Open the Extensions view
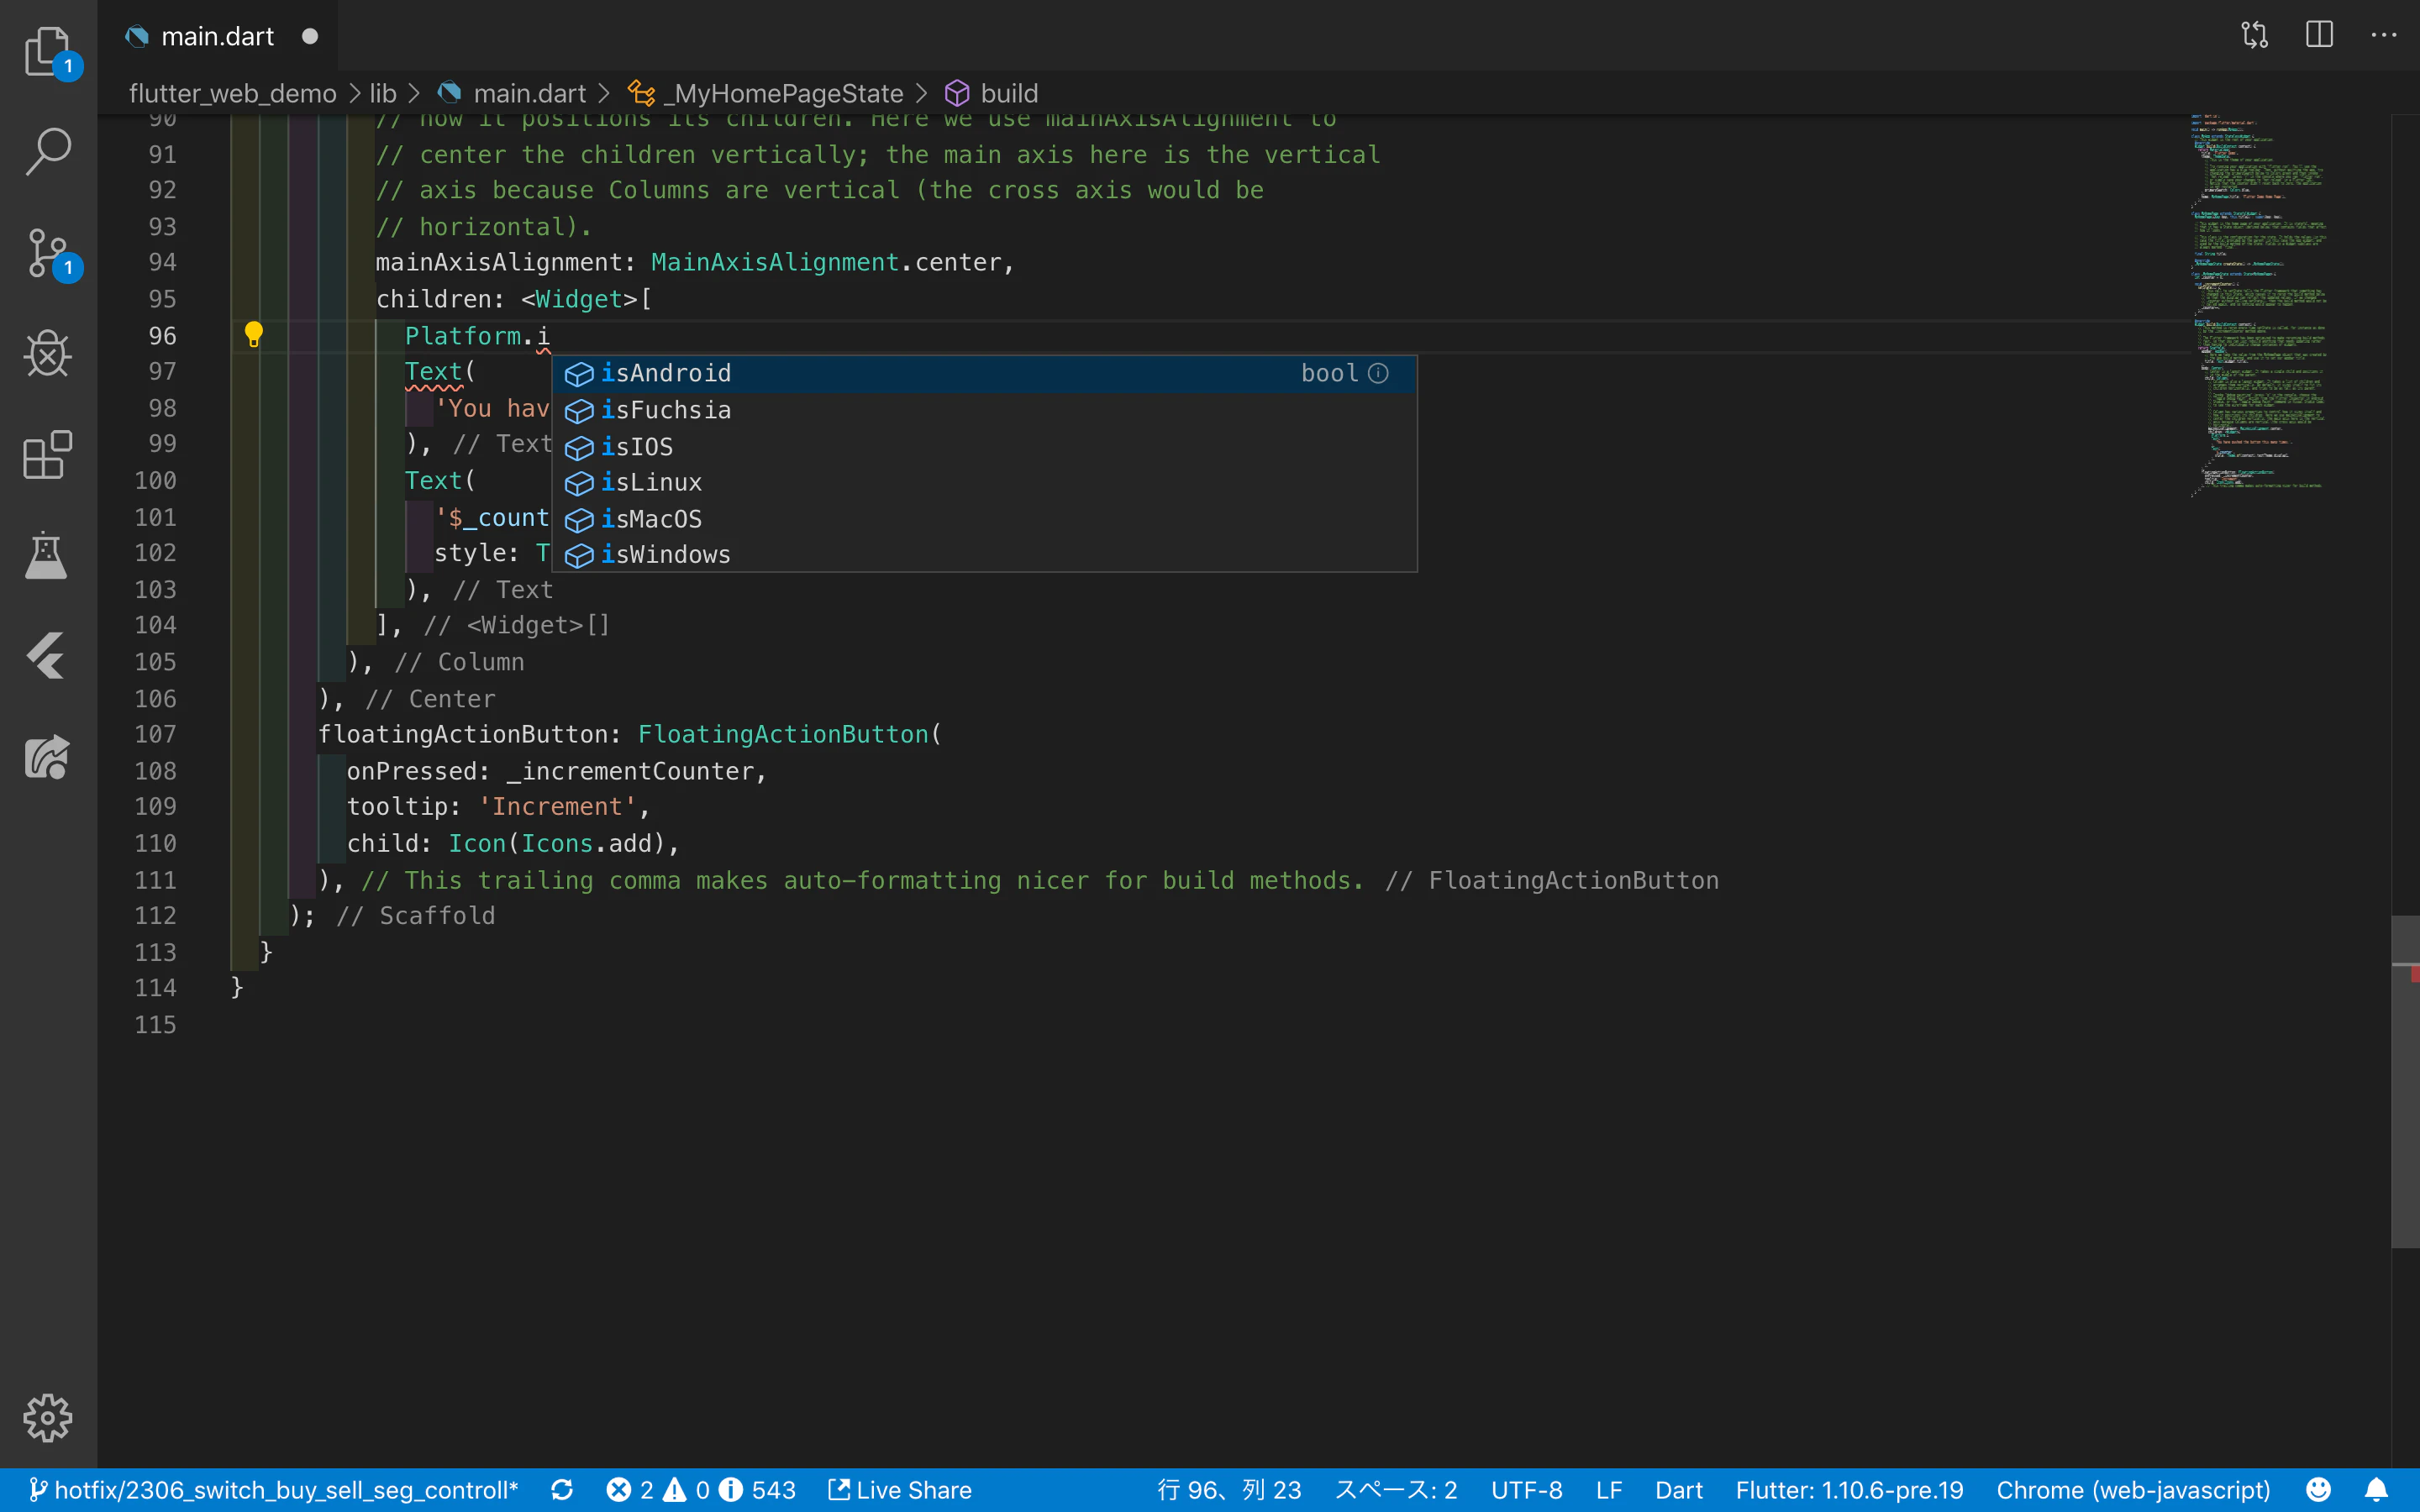This screenshot has width=2420, height=1512. 47,455
